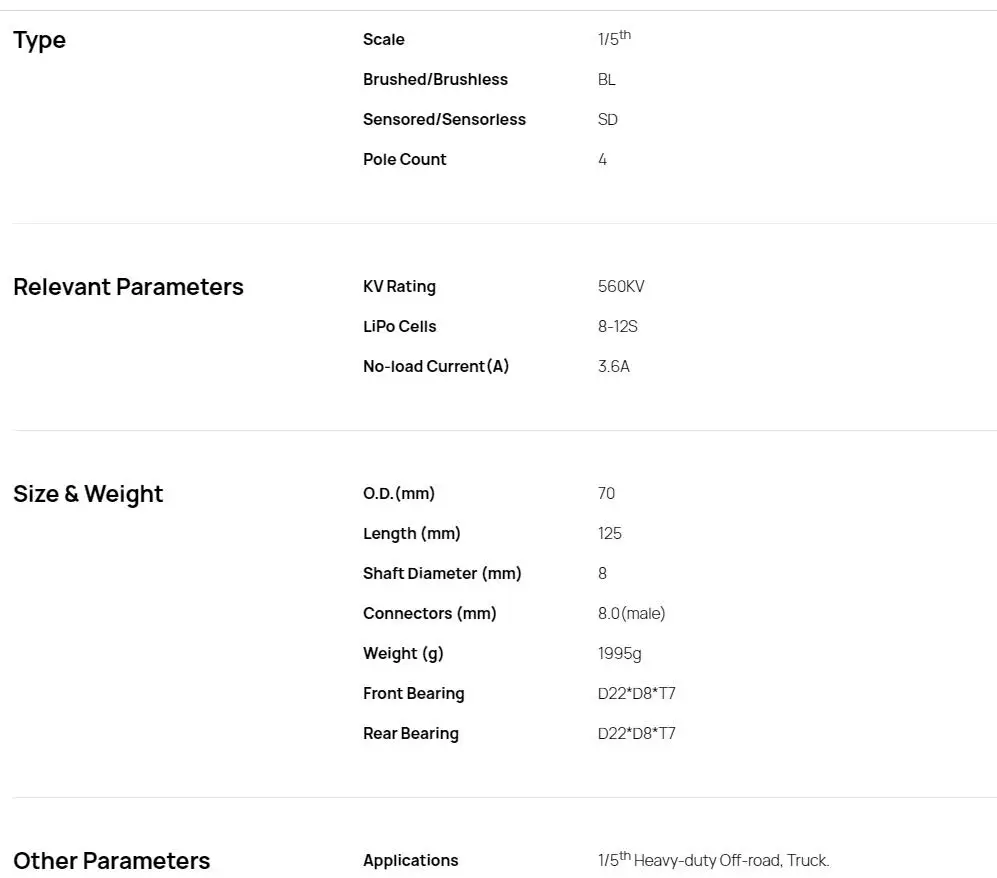Image resolution: width=997 pixels, height=878 pixels.
Task: Select the Length (mm) value 125
Action: [610, 533]
